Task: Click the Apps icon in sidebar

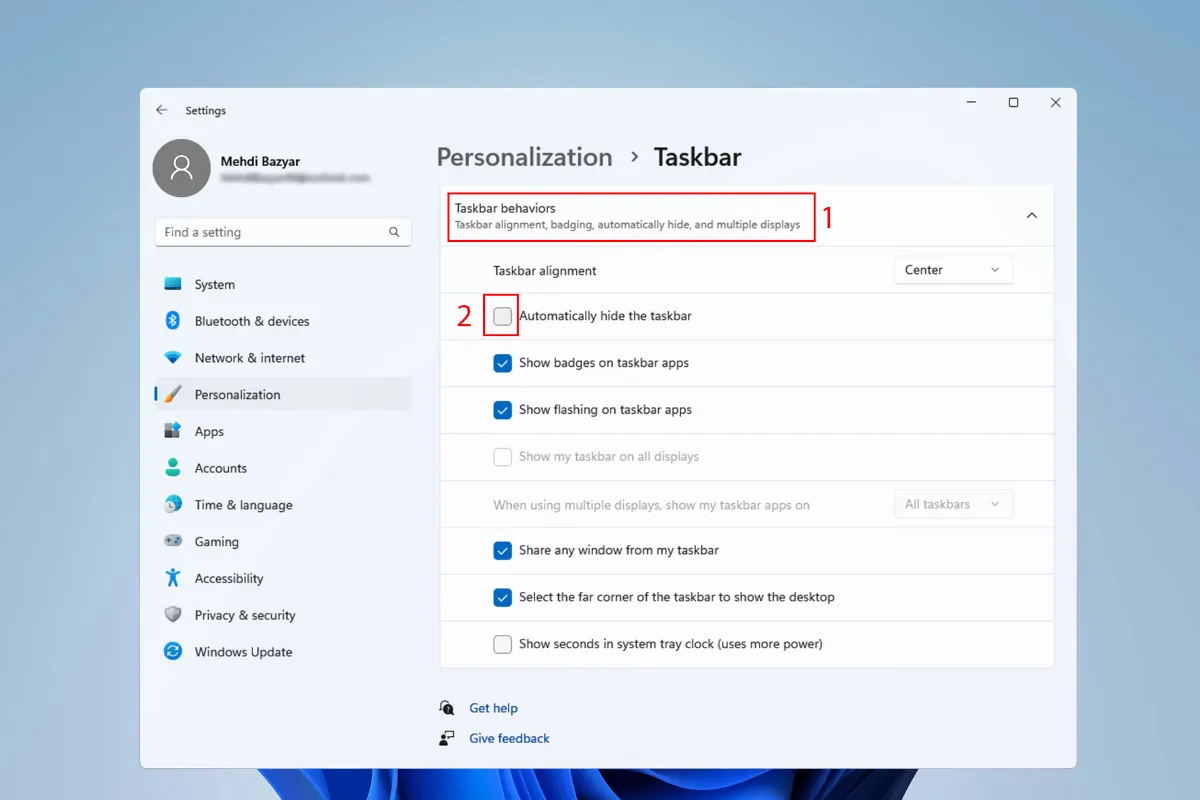Action: pos(173,431)
